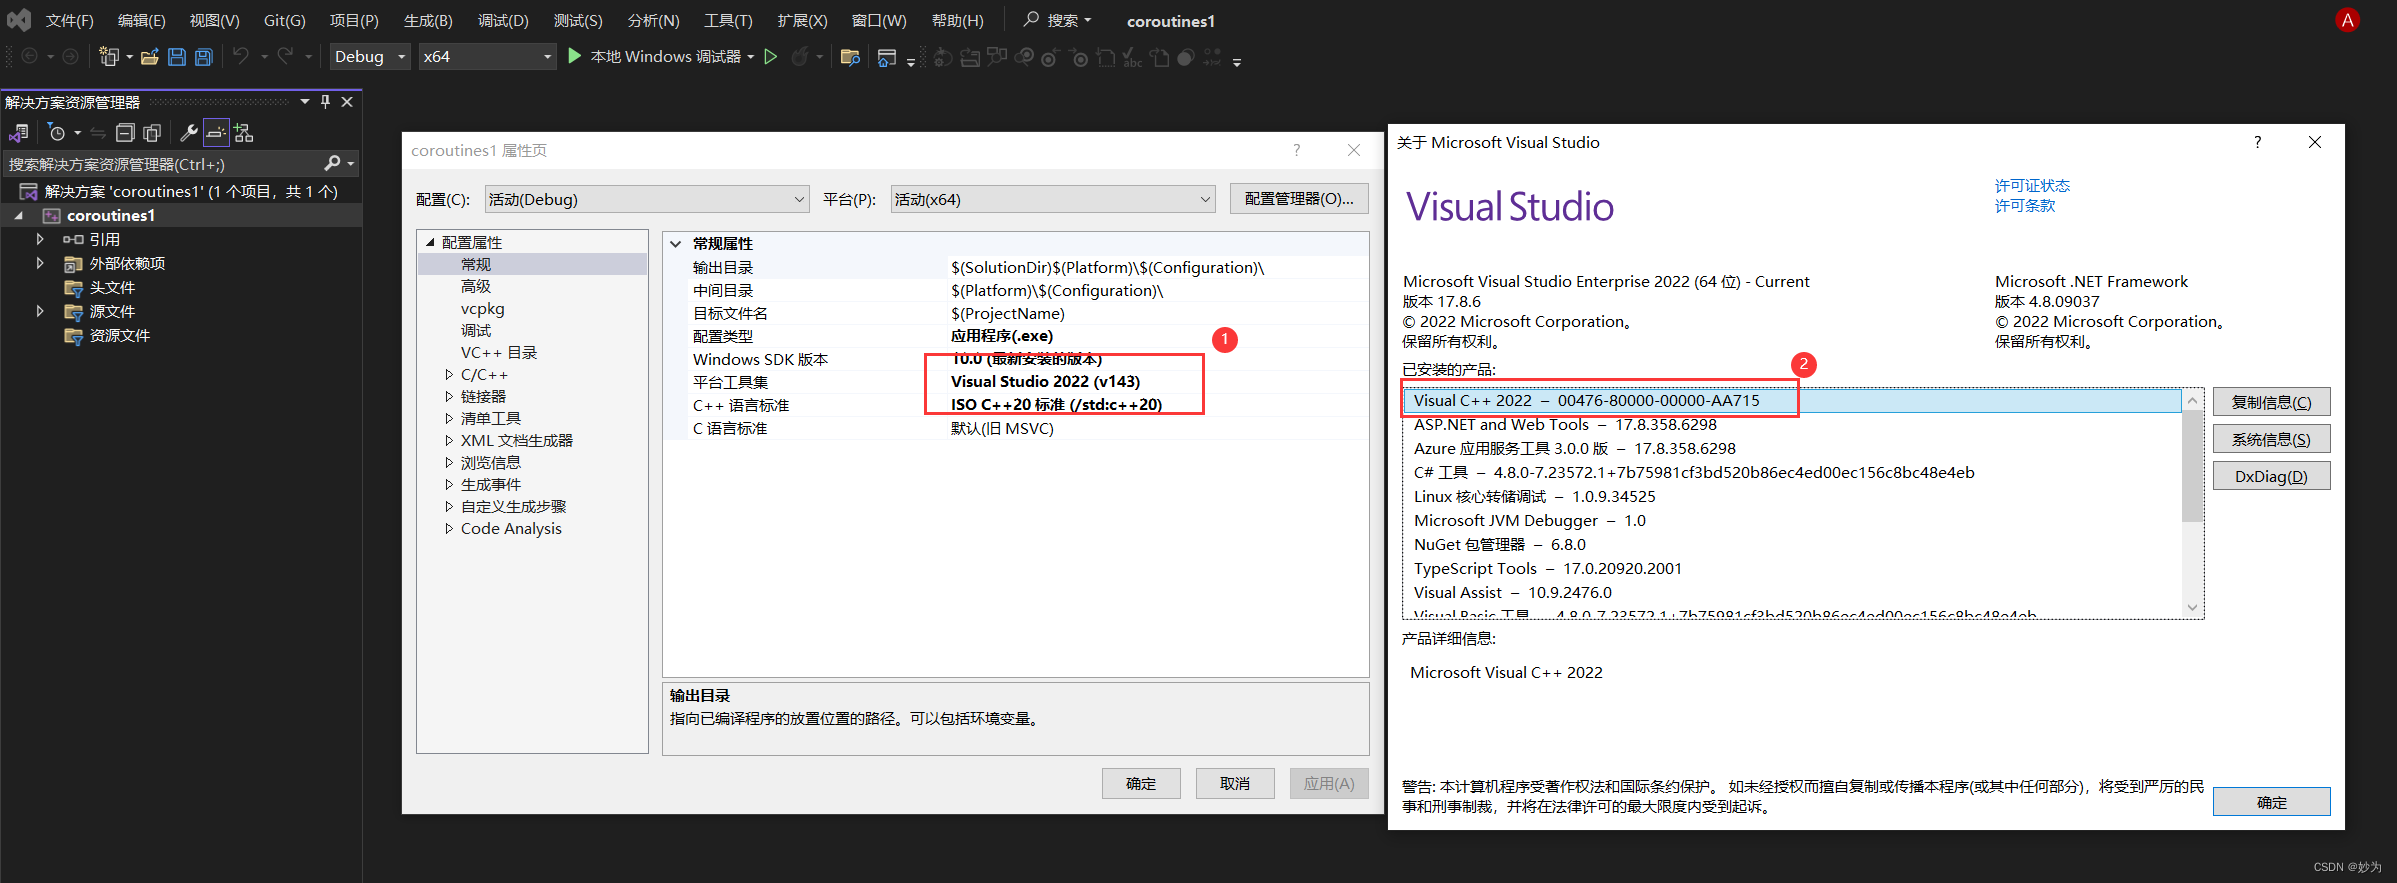Click the installed products scroll down arrow

point(2192,607)
